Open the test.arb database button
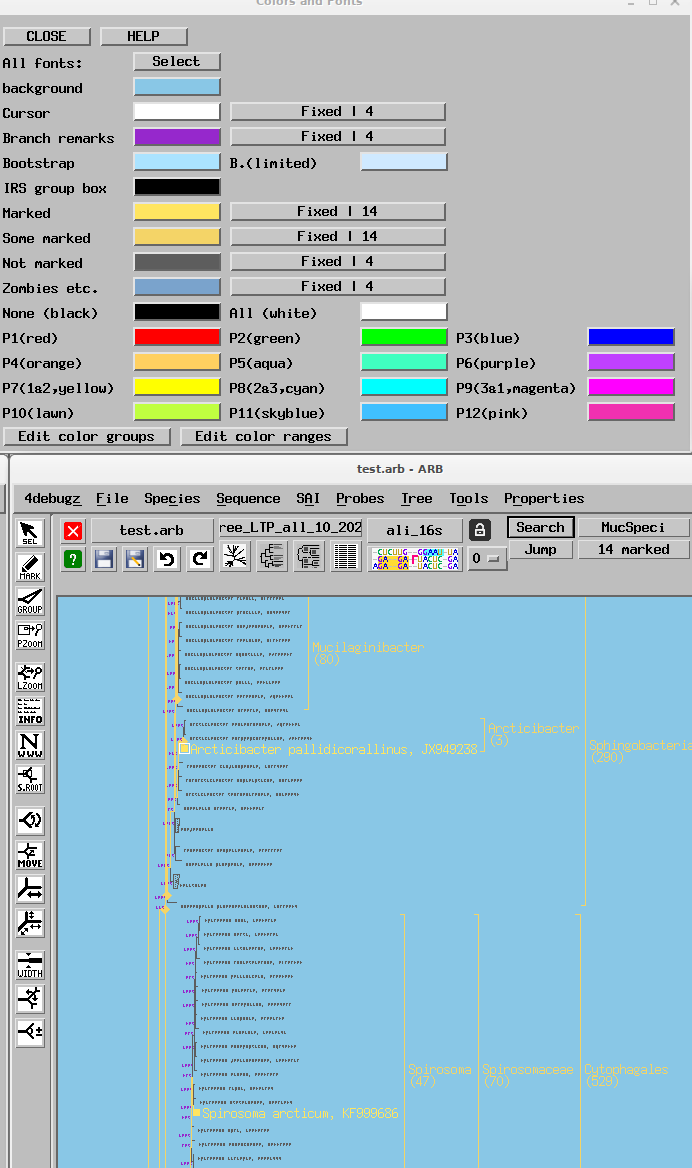This screenshot has width=692, height=1168. pos(151,530)
